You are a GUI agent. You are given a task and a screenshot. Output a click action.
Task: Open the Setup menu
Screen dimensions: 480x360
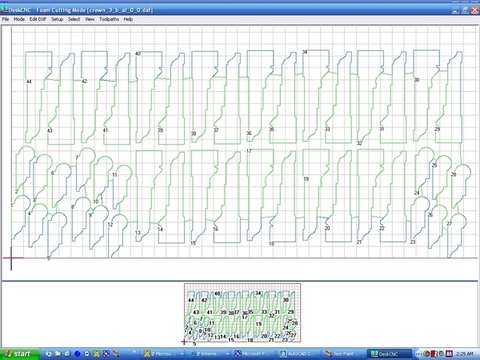coord(57,19)
